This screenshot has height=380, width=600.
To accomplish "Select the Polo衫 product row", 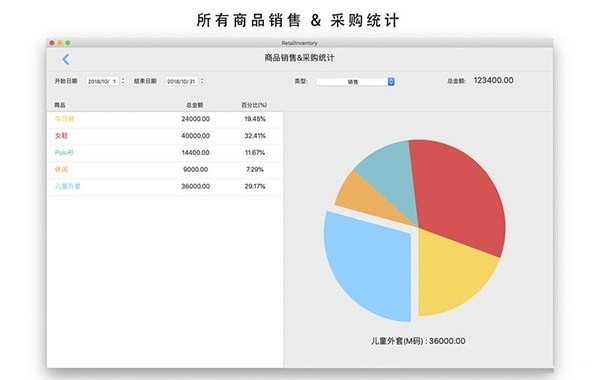I will pyautogui.click(x=165, y=153).
